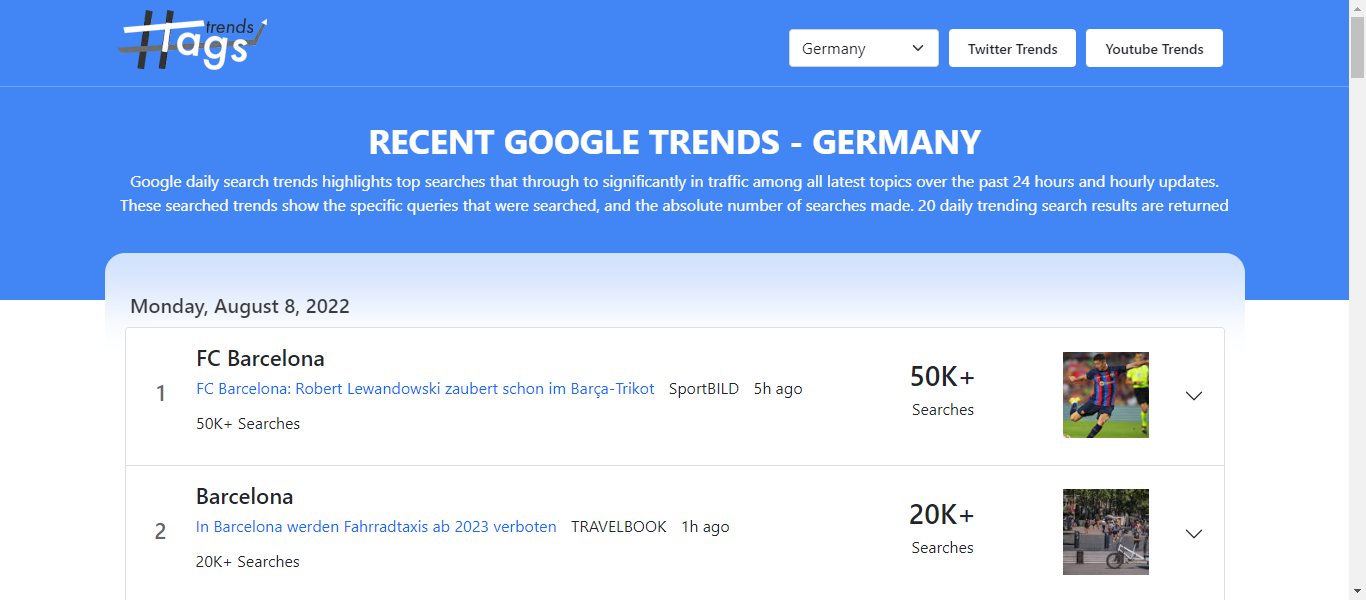Viewport: 1366px width, 600px height.
Task: Open the Robert Lewandowski Barça-Trikot article
Action: pos(424,388)
